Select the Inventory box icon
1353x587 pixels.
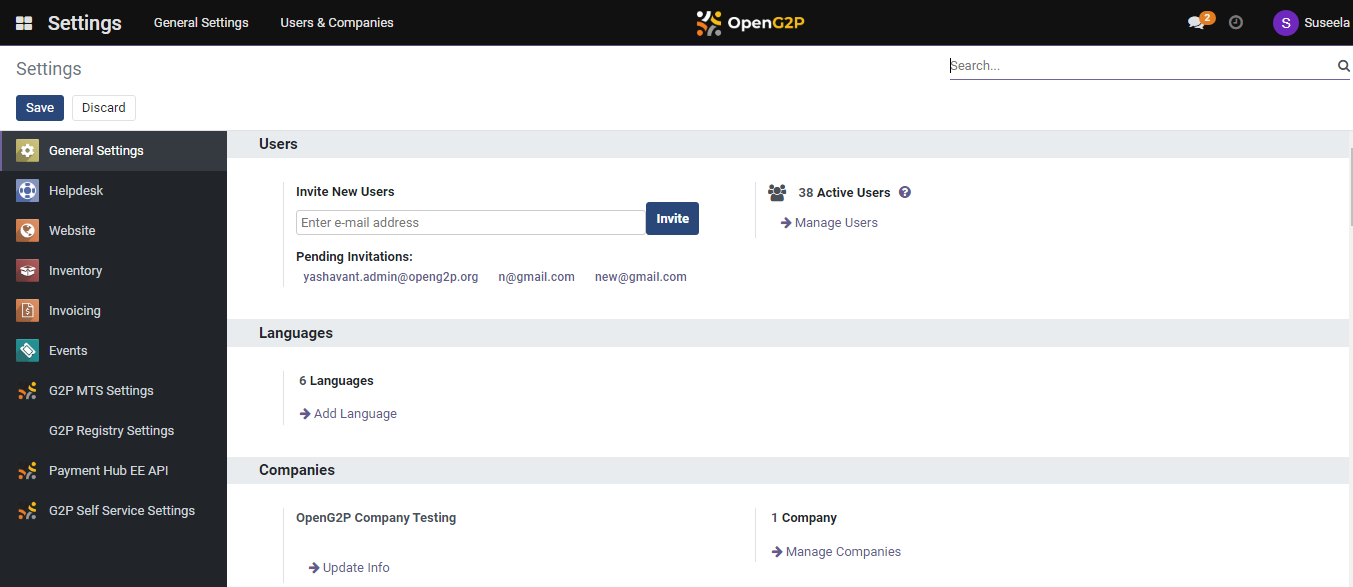[27, 271]
